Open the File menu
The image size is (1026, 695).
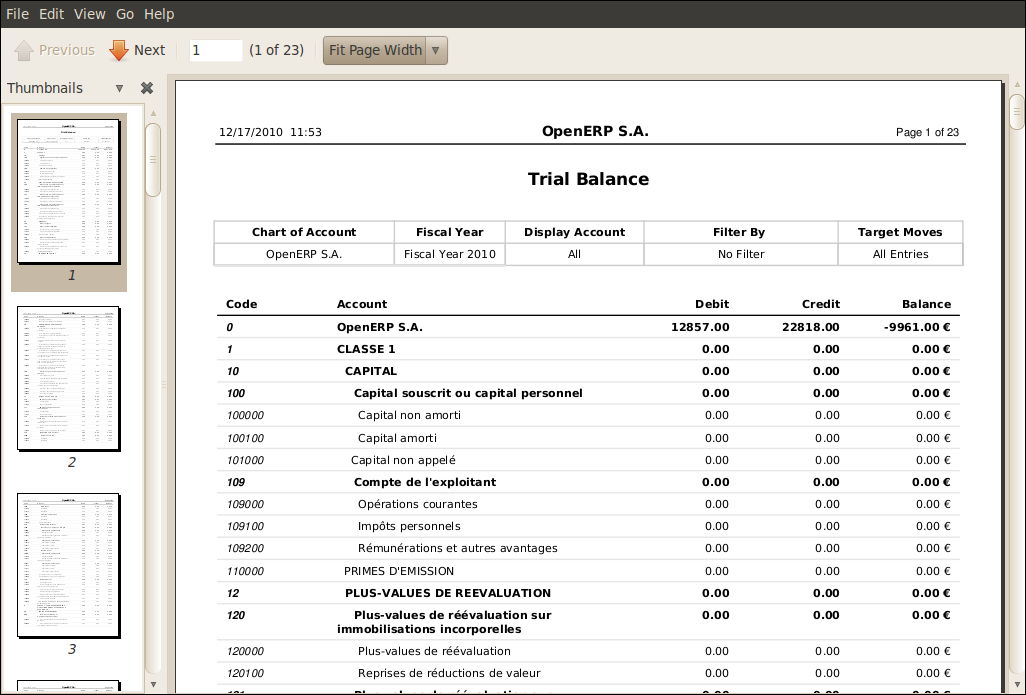pyautogui.click(x=17, y=14)
